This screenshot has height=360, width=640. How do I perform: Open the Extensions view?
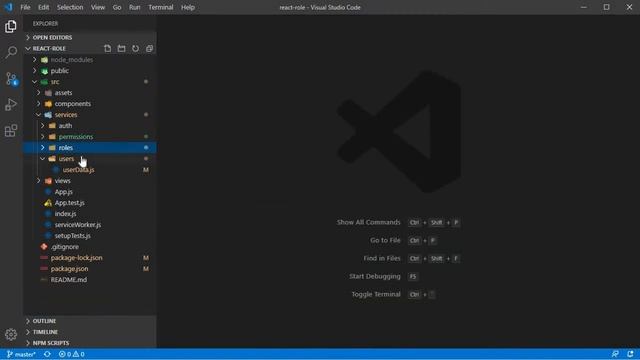click(x=11, y=131)
